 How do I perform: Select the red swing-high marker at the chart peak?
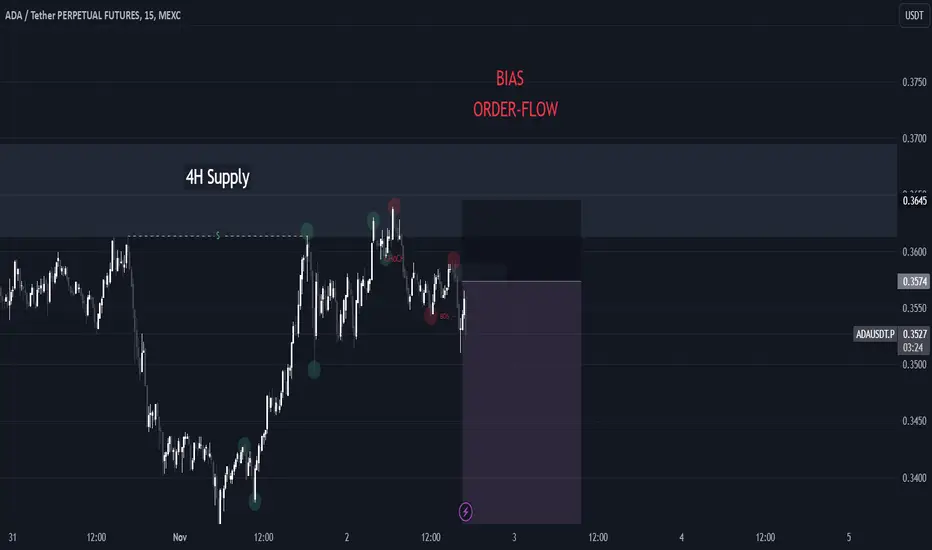click(394, 206)
